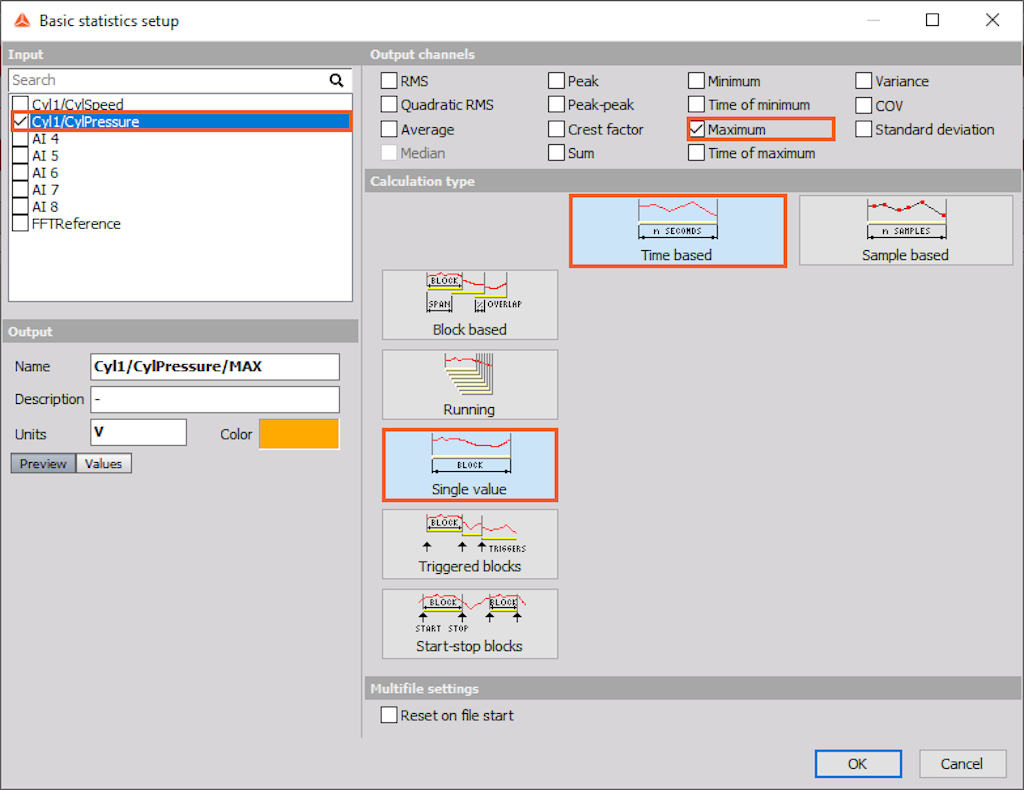1024x790 pixels.
Task: Edit the output Name field
Action: pos(215,366)
